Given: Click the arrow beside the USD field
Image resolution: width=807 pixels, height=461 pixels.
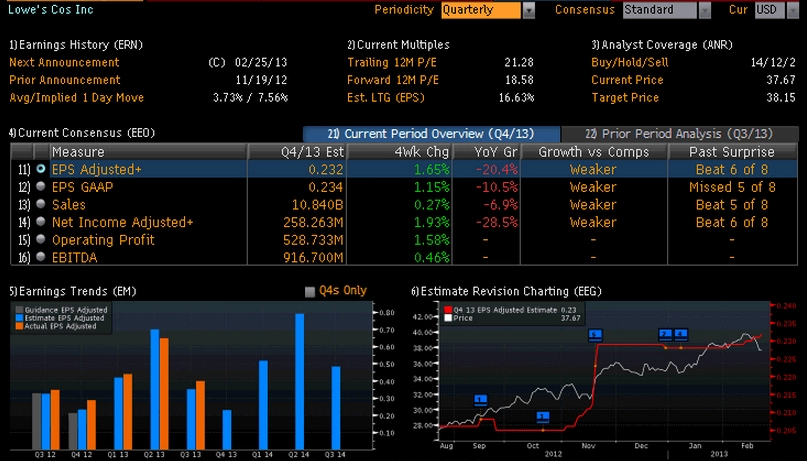Looking at the screenshot, I should tap(793, 10).
